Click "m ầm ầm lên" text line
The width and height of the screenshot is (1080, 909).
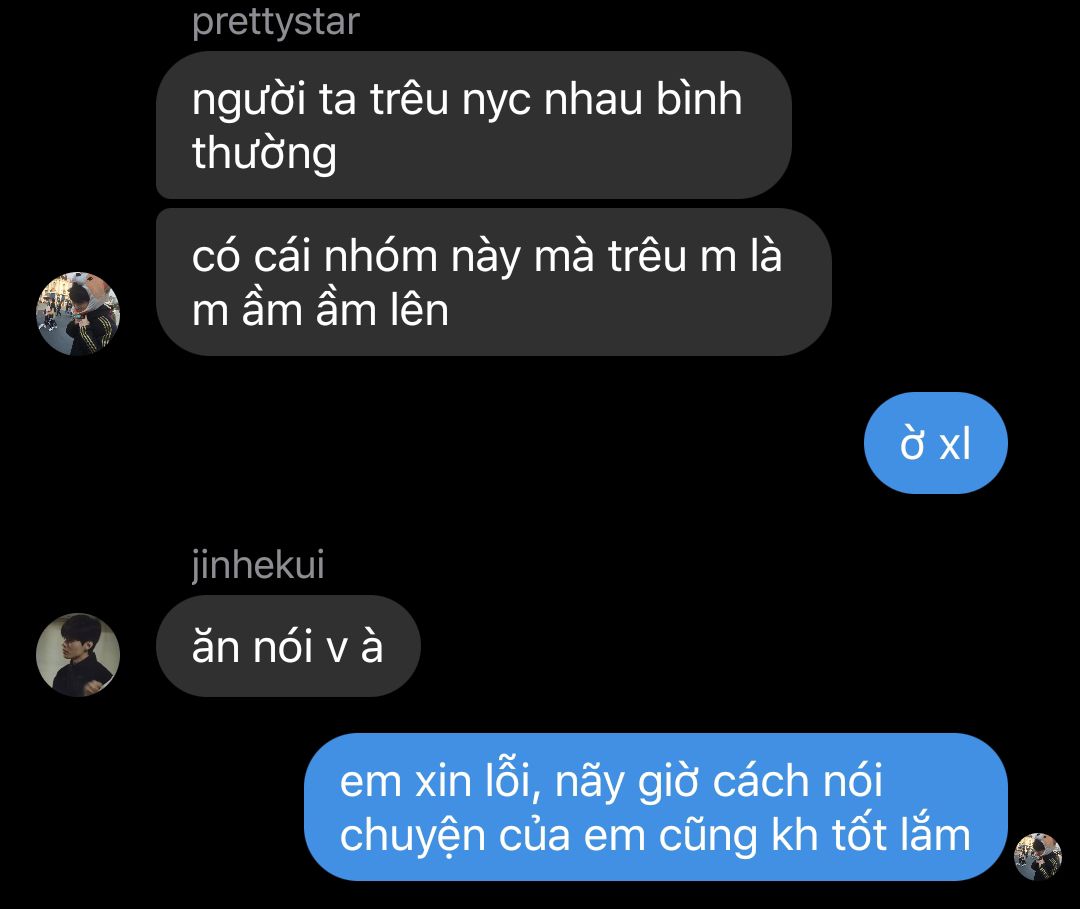point(320,311)
